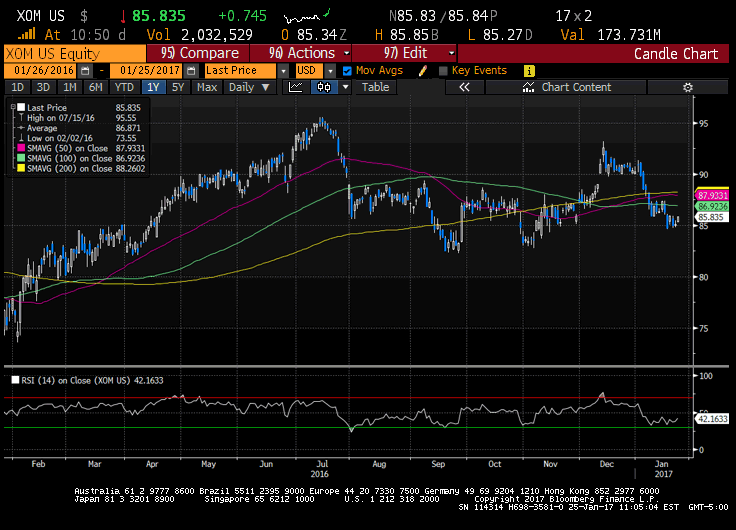
Task: Open chart settings gear
Action: tap(688, 87)
